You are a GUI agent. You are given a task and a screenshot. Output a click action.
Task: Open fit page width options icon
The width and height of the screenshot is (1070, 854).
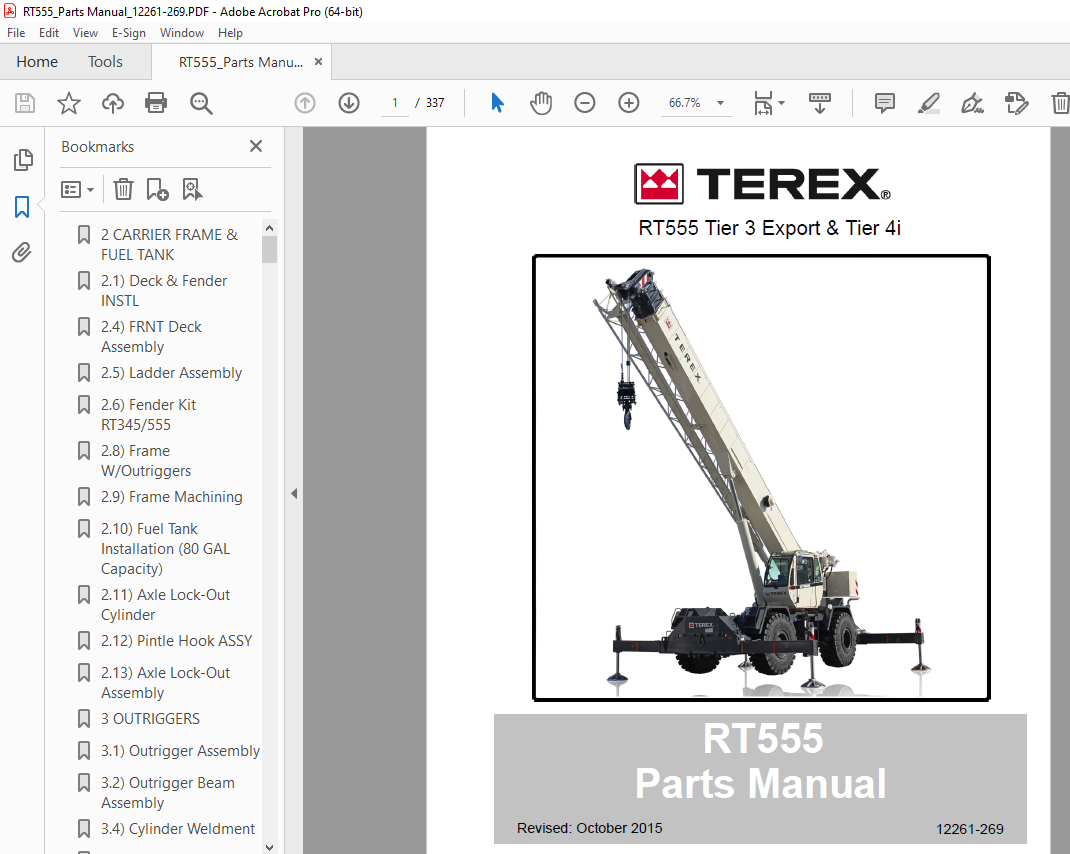763,103
